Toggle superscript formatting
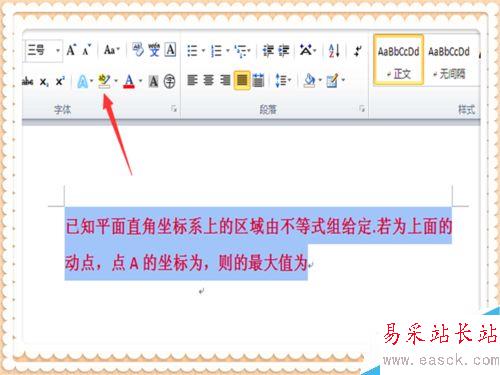The image size is (500, 375). (60, 81)
